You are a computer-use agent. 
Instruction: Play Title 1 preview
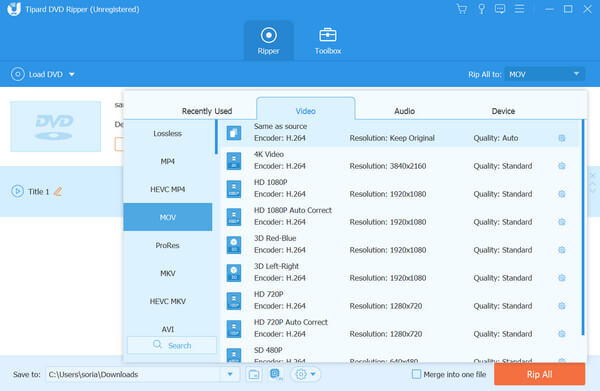click(x=17, y=191)
